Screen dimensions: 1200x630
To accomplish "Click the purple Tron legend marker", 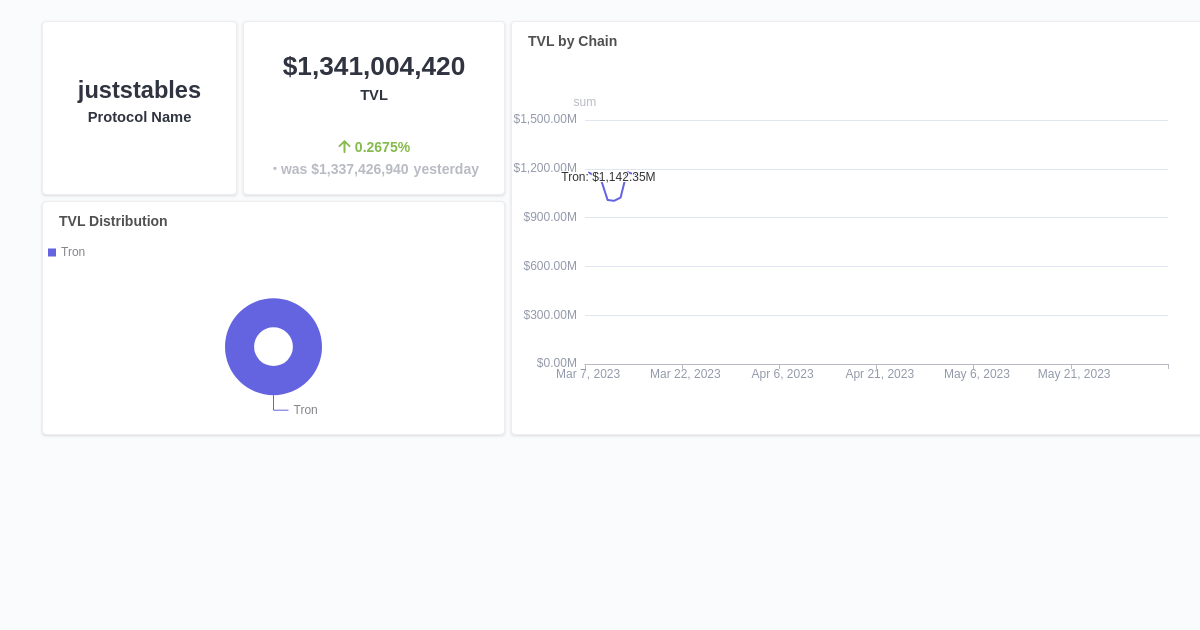I will (x=52, y=252).
